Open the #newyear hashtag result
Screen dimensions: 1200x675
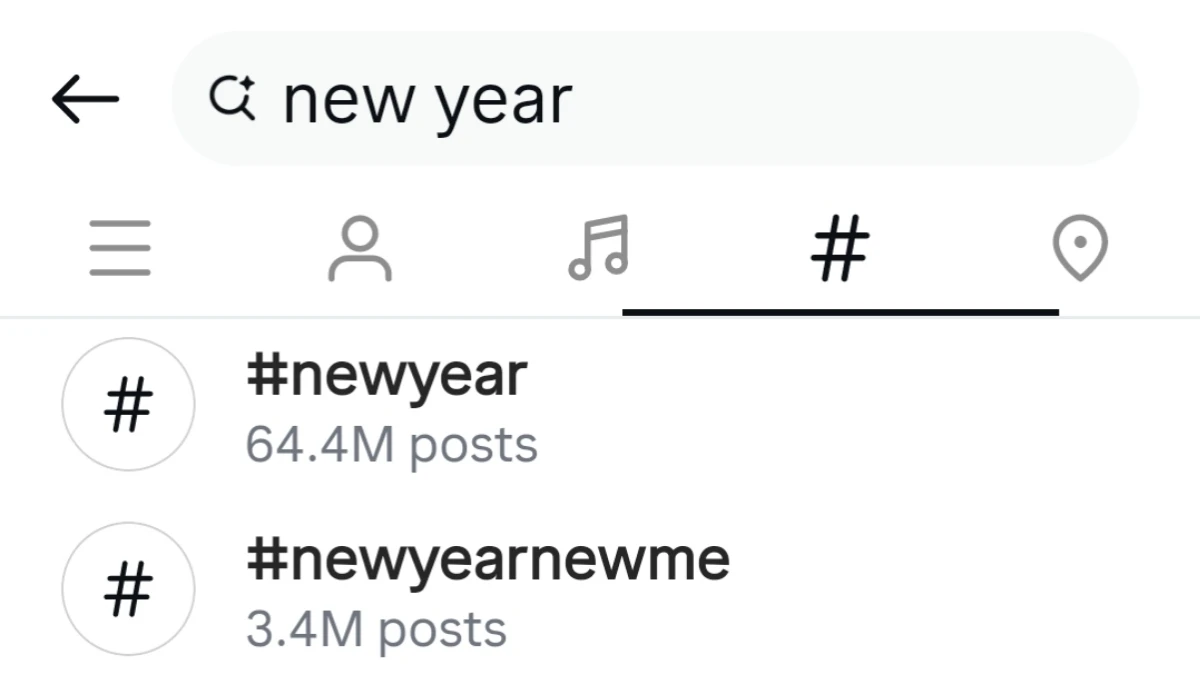pos(388,376)
